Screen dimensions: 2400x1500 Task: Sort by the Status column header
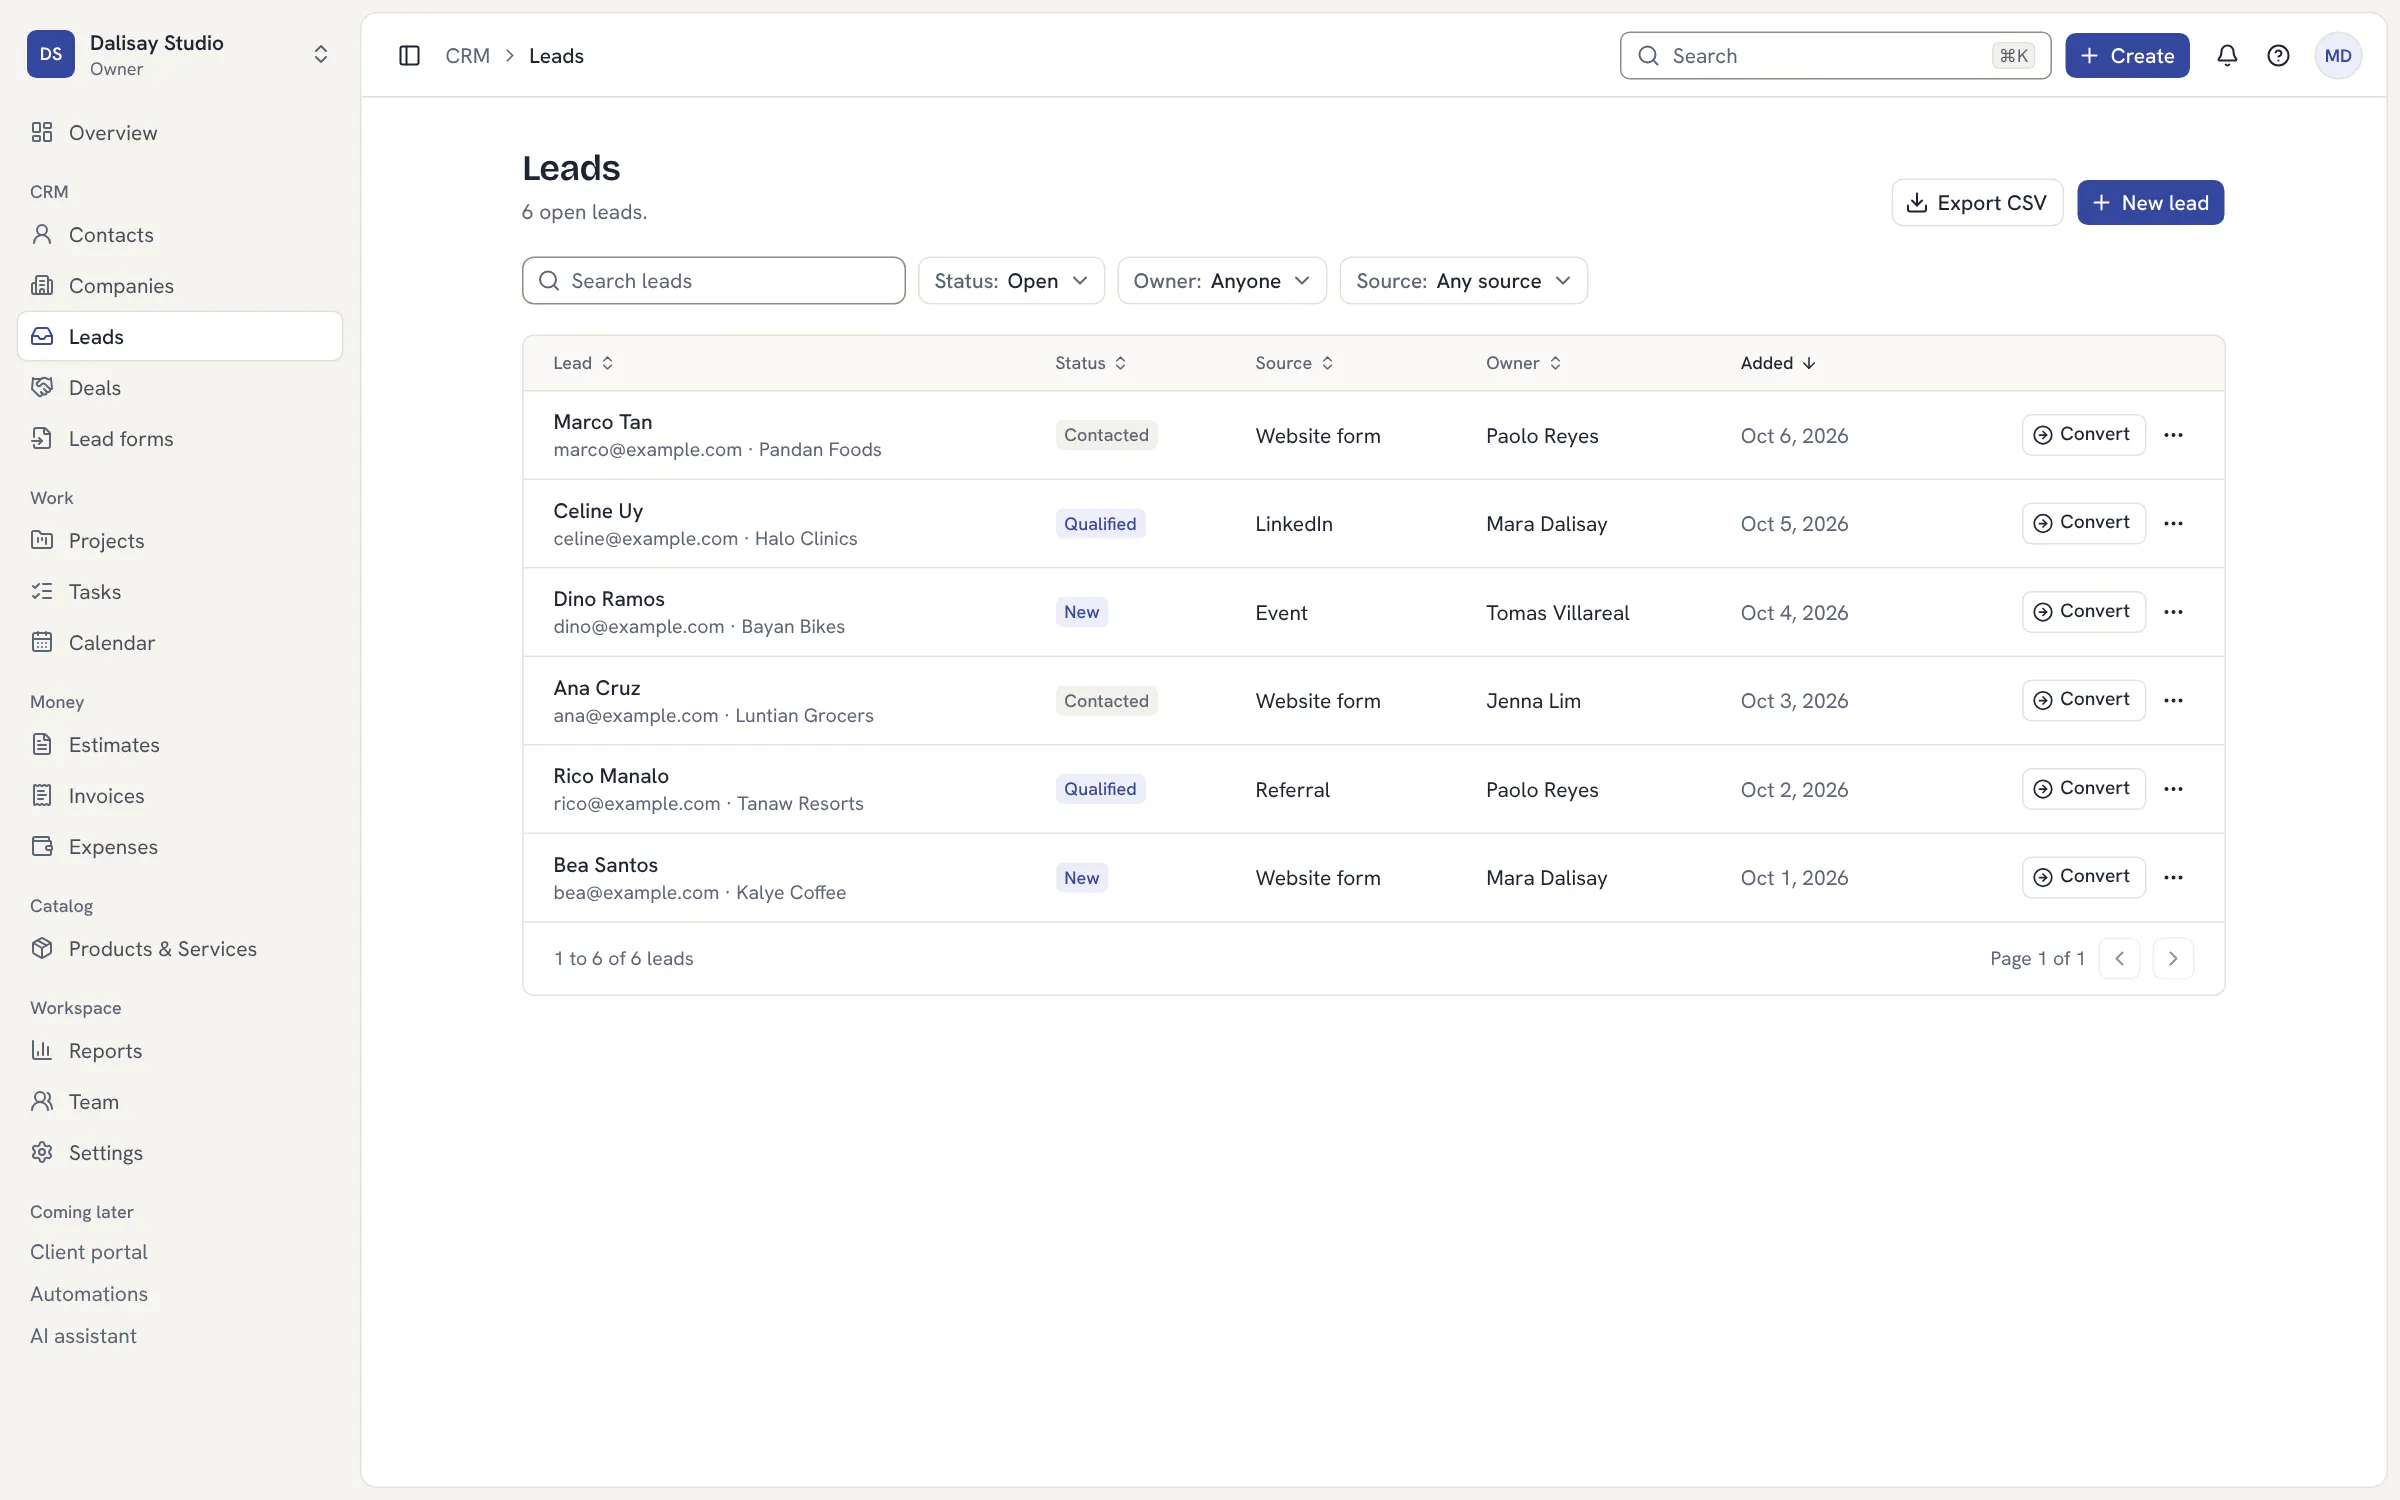(x=1091, y=363)
